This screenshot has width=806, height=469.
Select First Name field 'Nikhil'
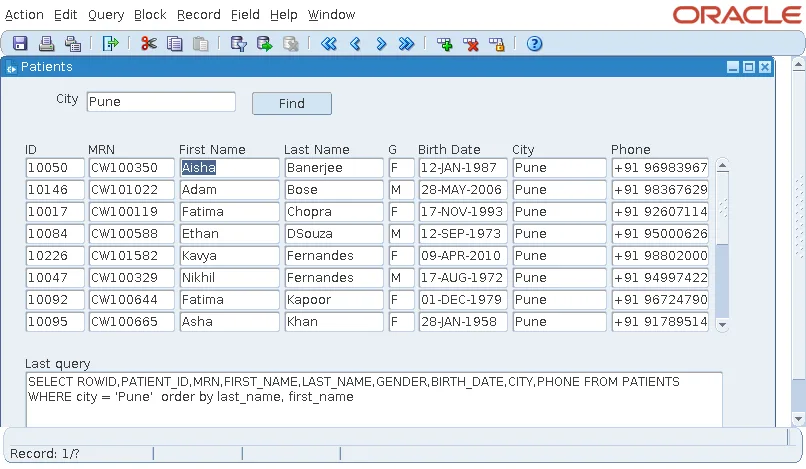tap(229, 278)
